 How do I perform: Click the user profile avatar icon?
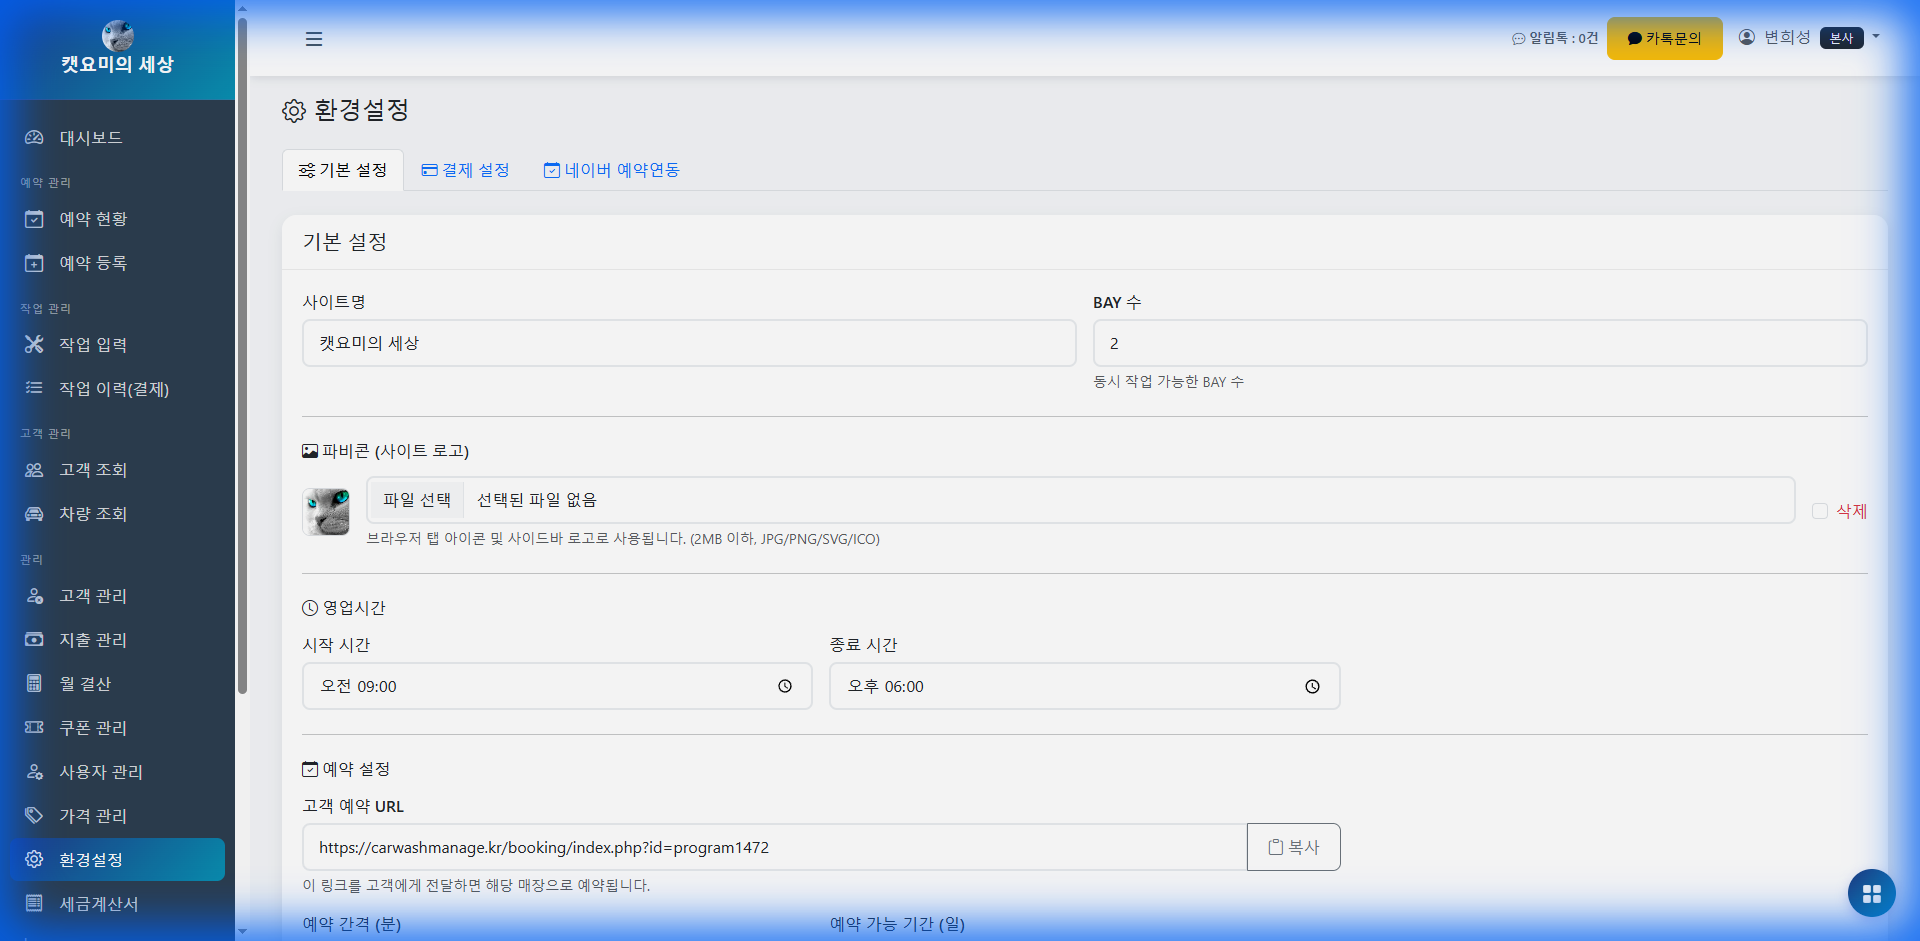(1747, 37)
